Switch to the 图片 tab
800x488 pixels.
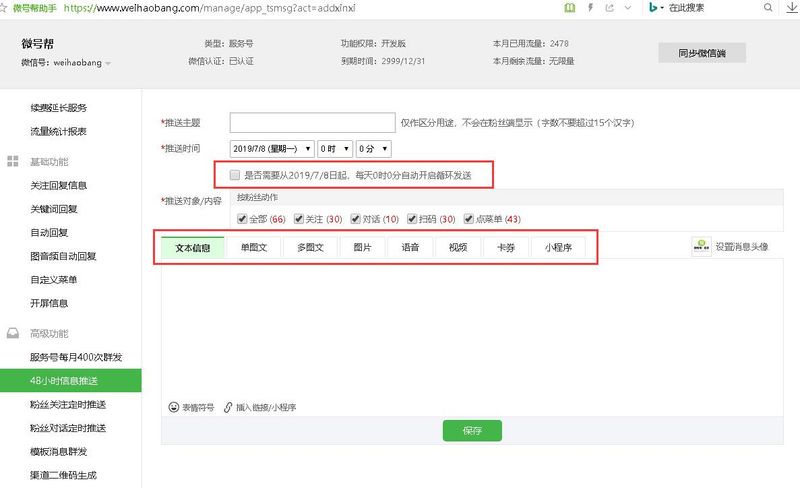tap(362, 248)
